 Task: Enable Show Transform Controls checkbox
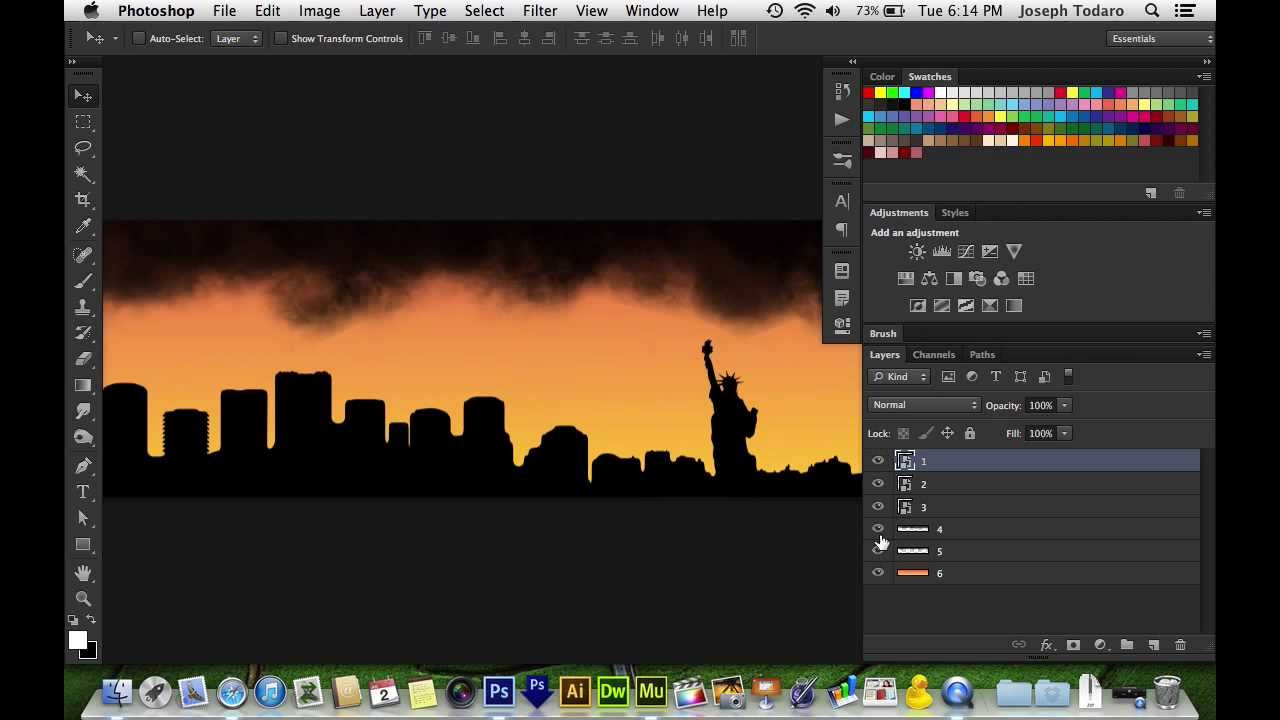281,38
